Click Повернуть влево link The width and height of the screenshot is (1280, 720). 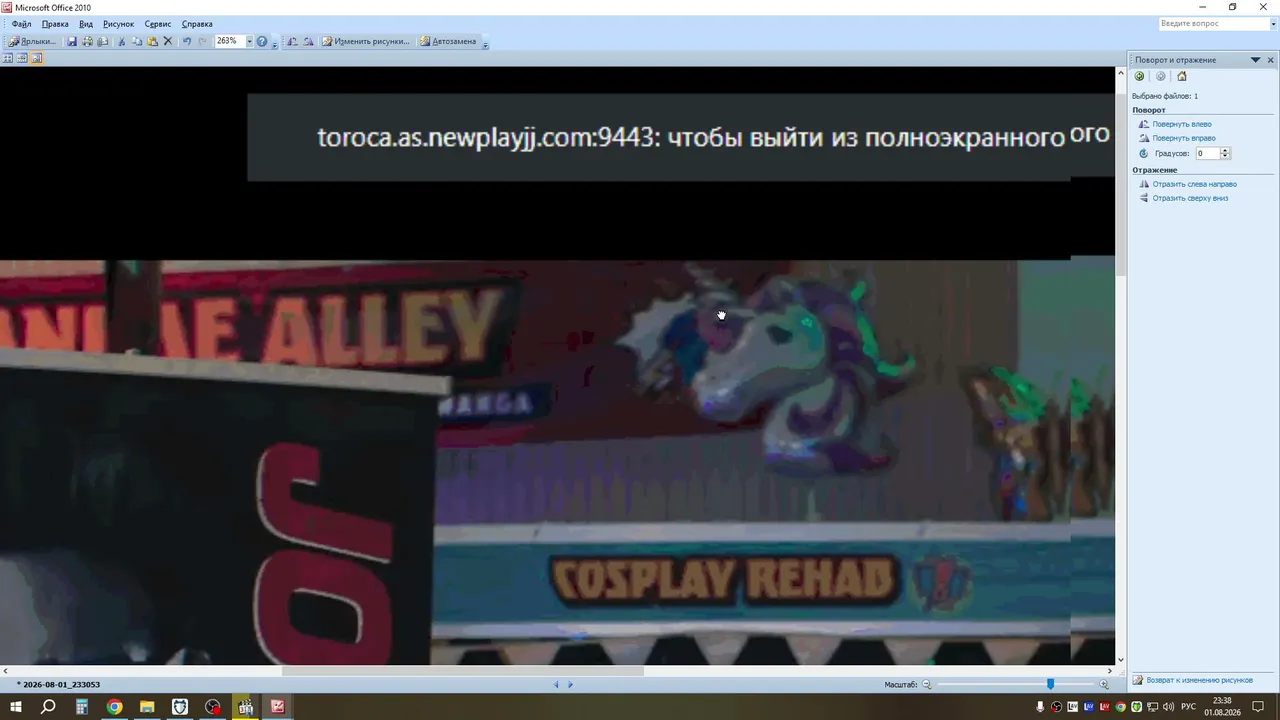coord(1182,124)
